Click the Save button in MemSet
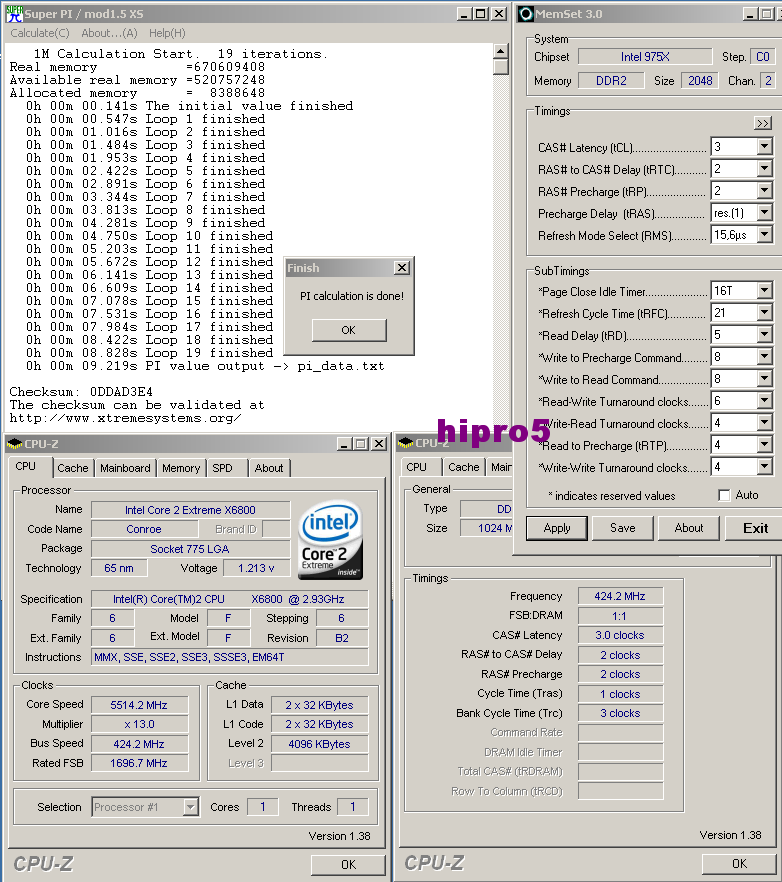The width and height of the screenshot is (782, 882). tap(622, 528)
